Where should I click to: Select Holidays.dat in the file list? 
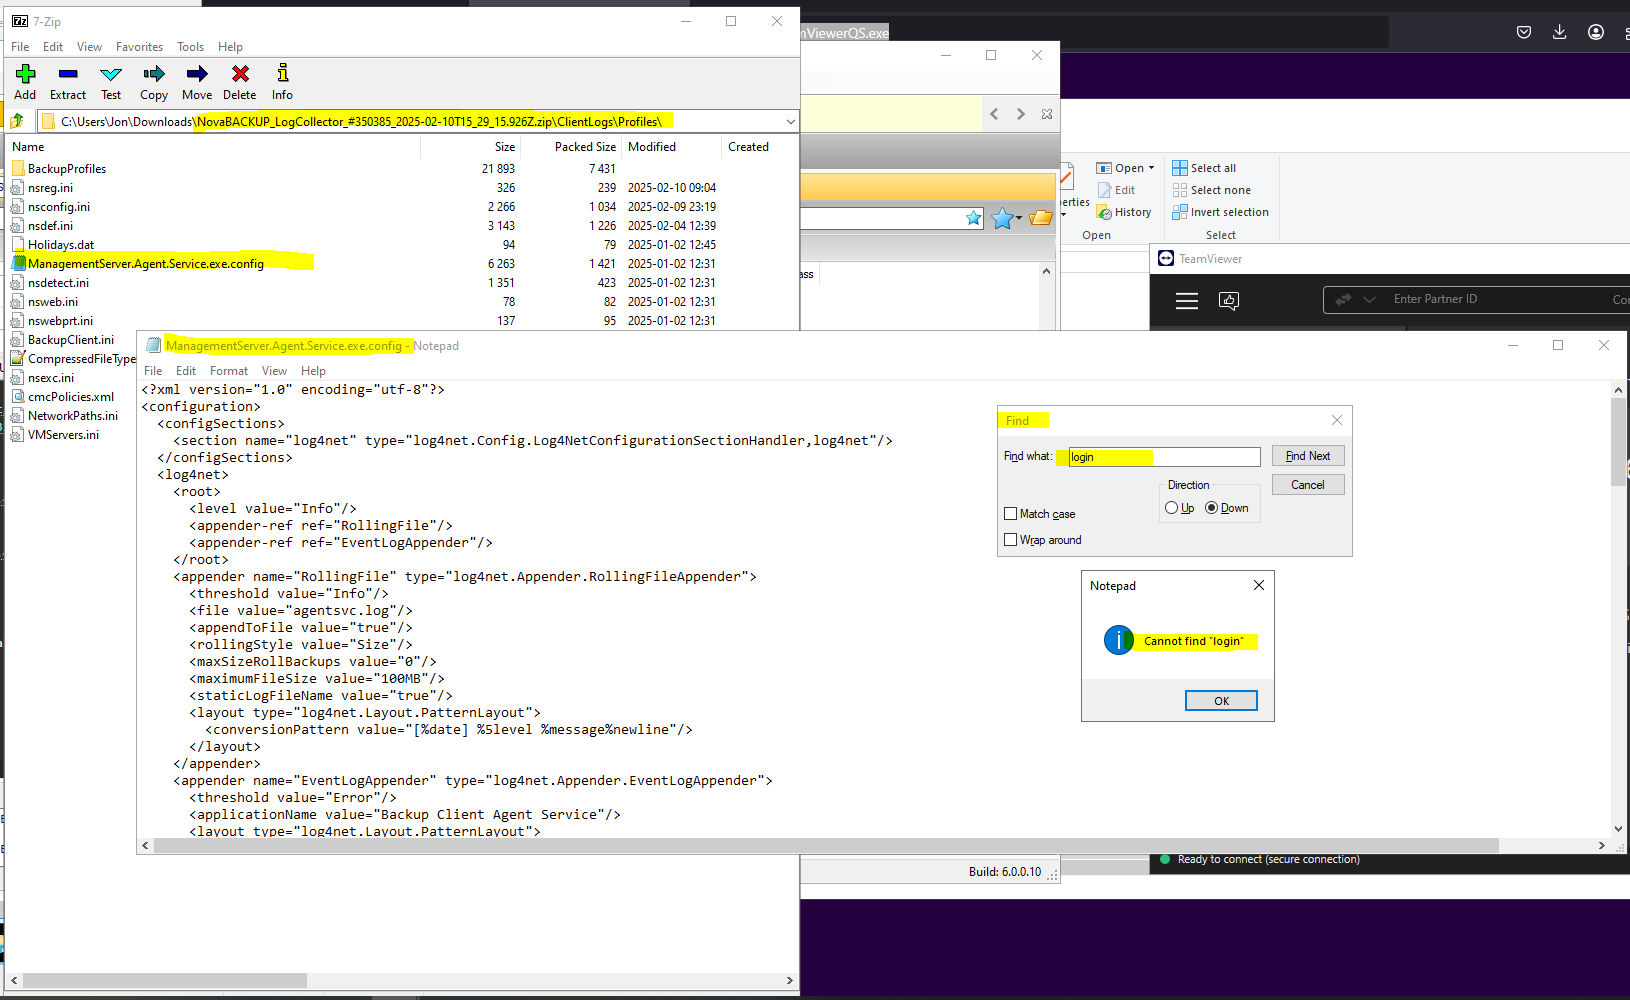(61, 245)
